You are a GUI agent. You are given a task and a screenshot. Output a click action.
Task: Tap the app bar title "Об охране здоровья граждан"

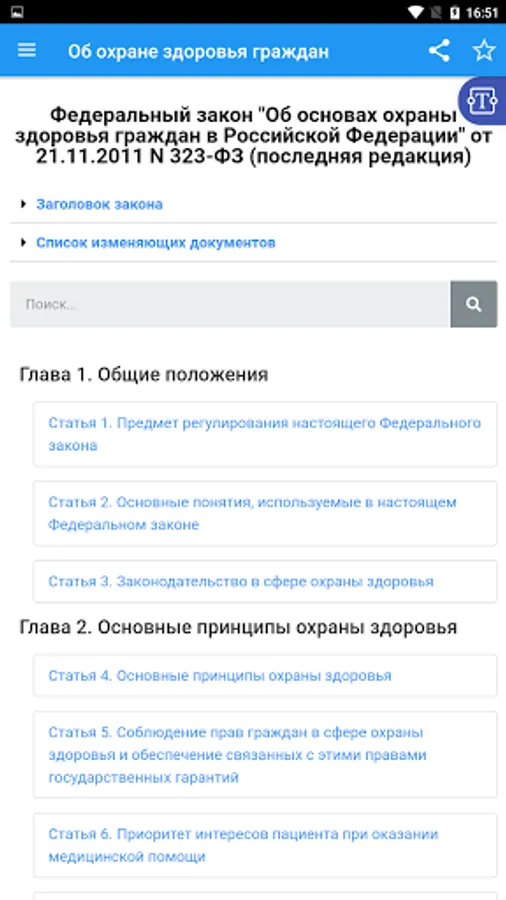pos(198,52)
